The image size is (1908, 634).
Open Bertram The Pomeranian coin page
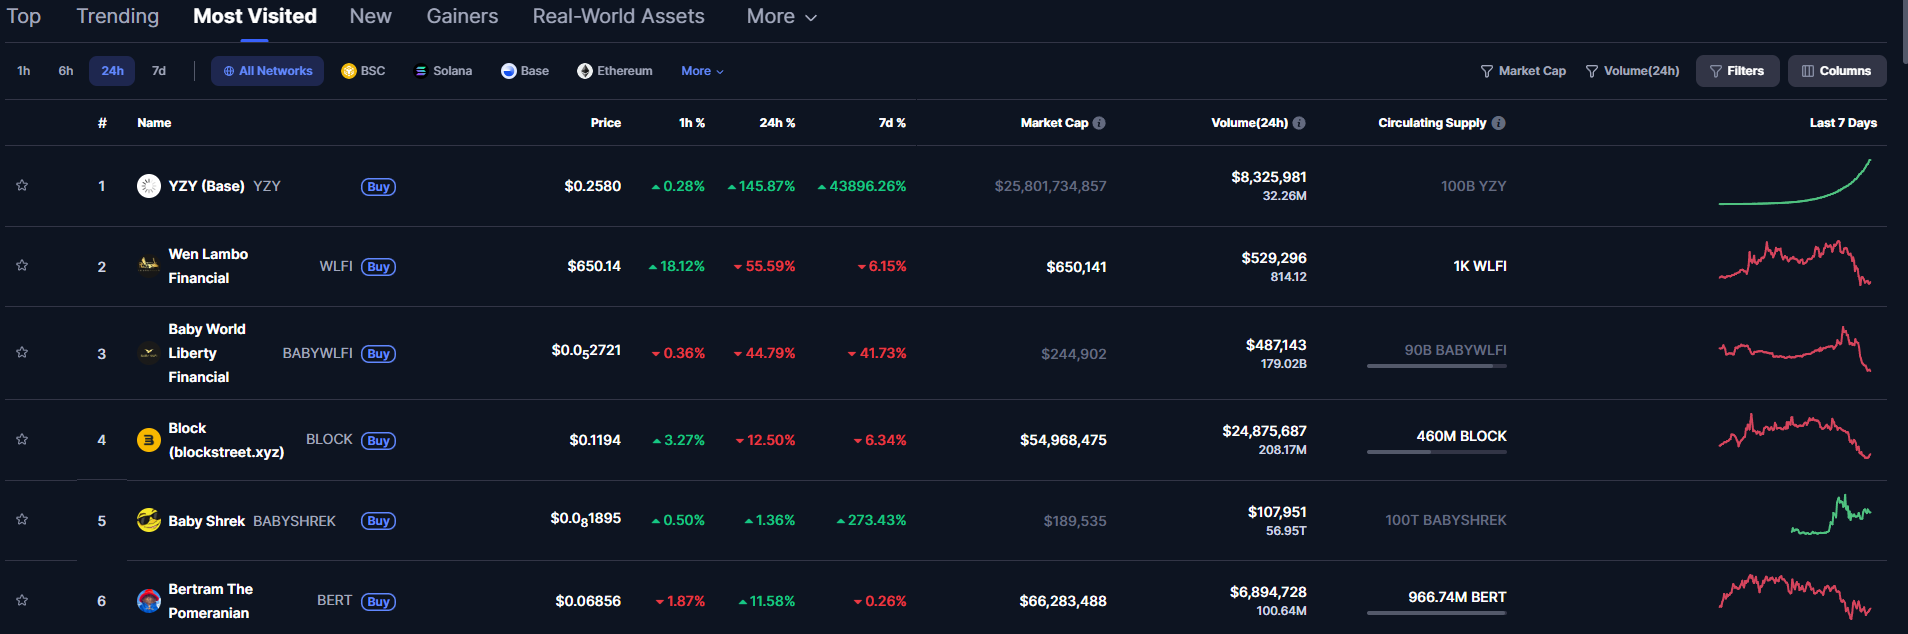tap(210, 601)
